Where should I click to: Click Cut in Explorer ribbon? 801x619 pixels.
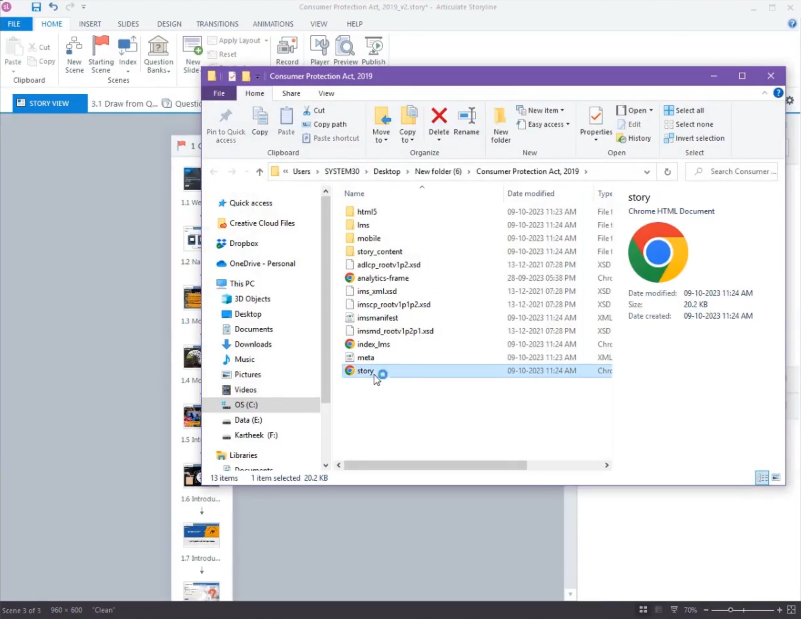pyautogui.click(x=314, y=110)
